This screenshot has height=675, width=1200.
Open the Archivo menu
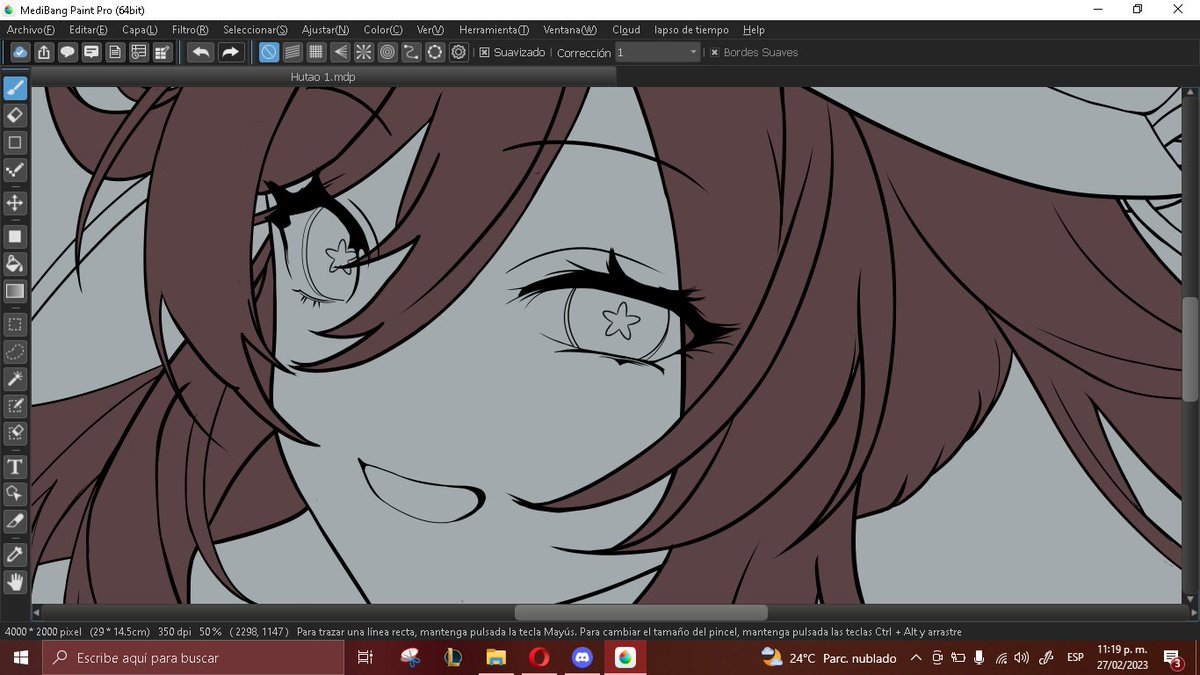tap(30, 30)
